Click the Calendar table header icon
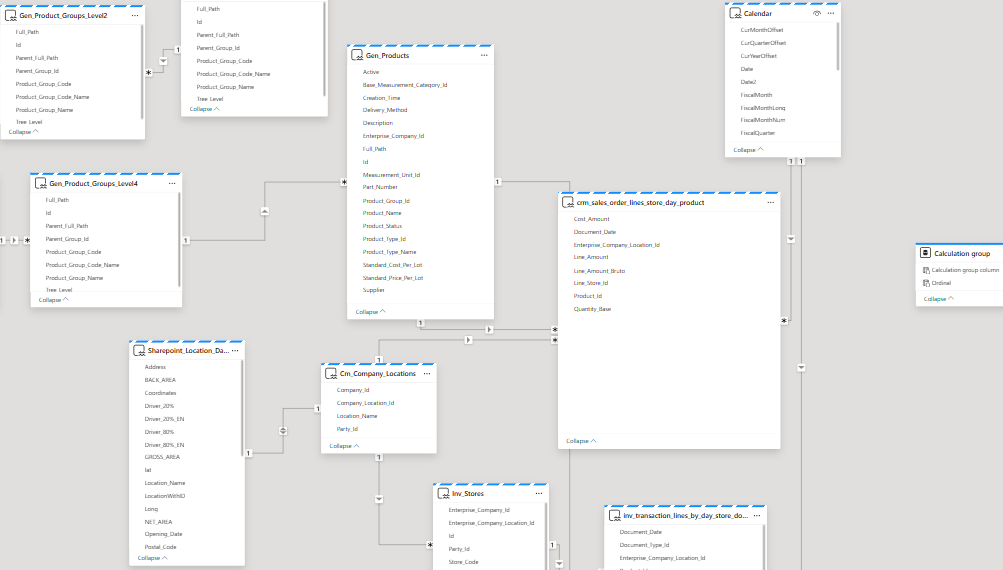Screen dimensions: 1003x570 [x=736, y=13]
